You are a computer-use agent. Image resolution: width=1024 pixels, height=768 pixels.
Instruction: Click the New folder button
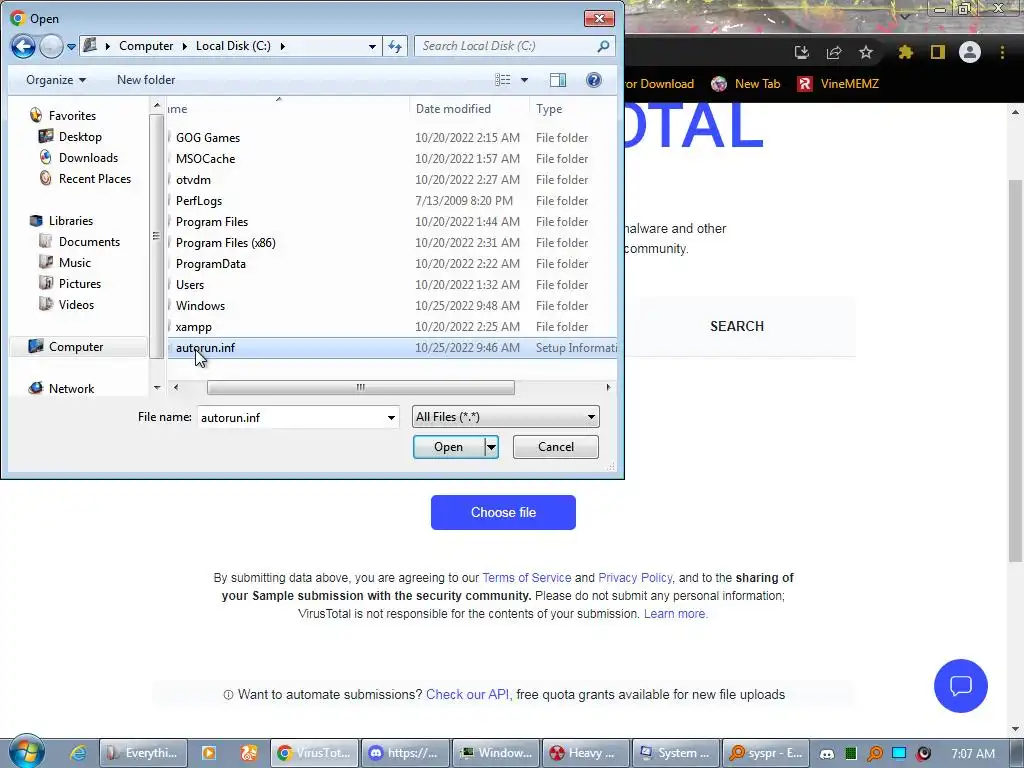point(146,80)
